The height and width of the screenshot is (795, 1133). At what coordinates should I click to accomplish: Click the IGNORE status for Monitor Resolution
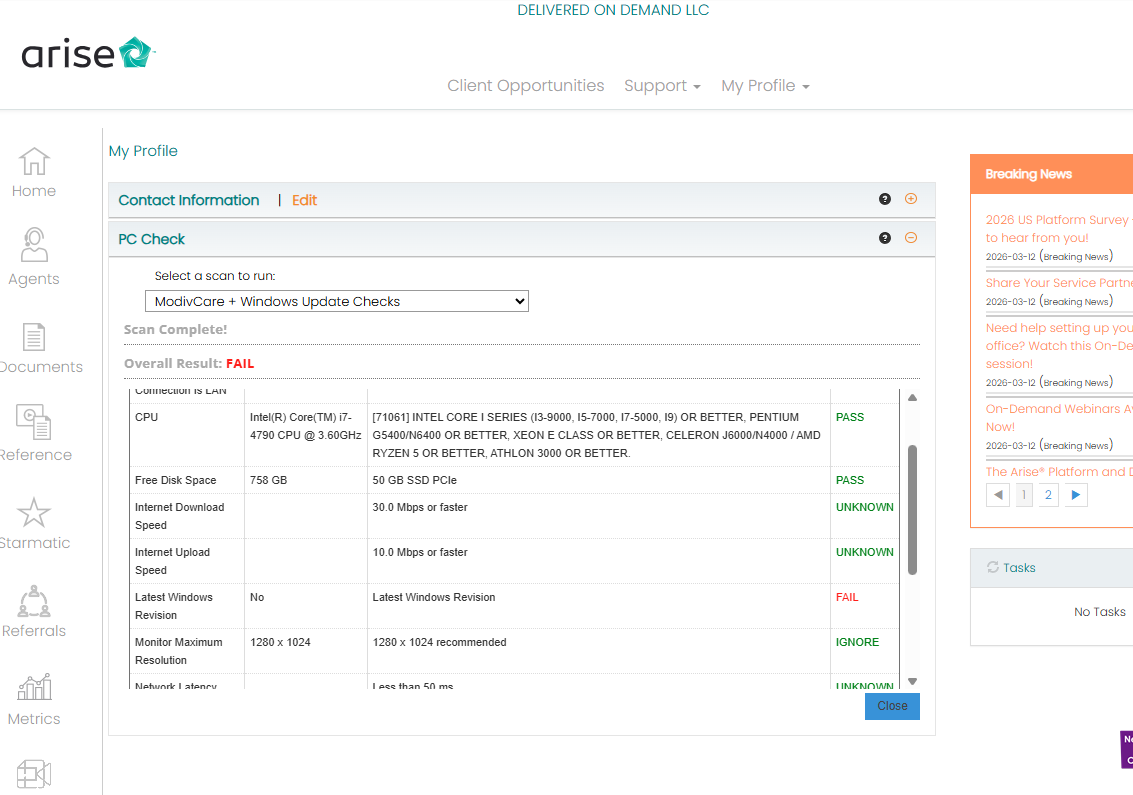858,642
